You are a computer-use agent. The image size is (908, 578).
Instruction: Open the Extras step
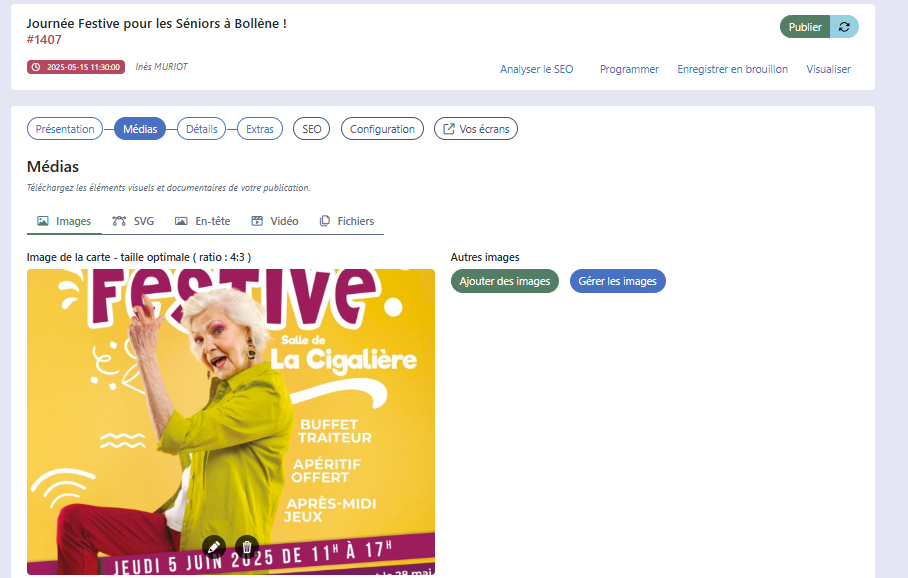click(260, 129)
